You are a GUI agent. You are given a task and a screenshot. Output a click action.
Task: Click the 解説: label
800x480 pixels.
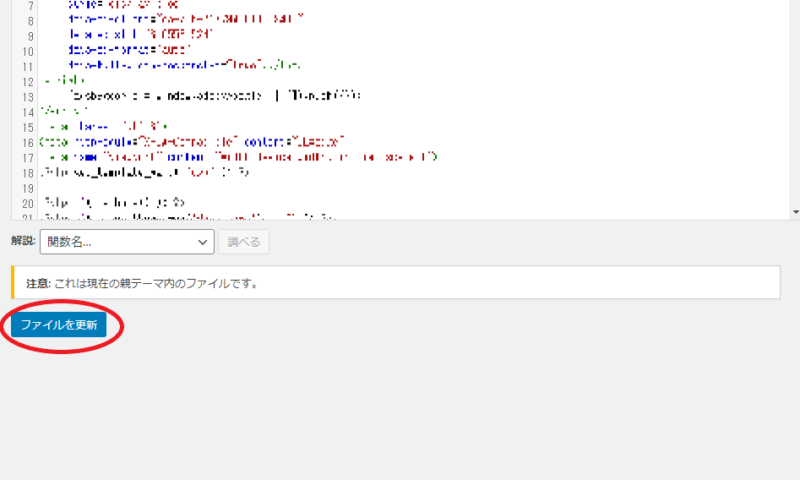(23, 241)
